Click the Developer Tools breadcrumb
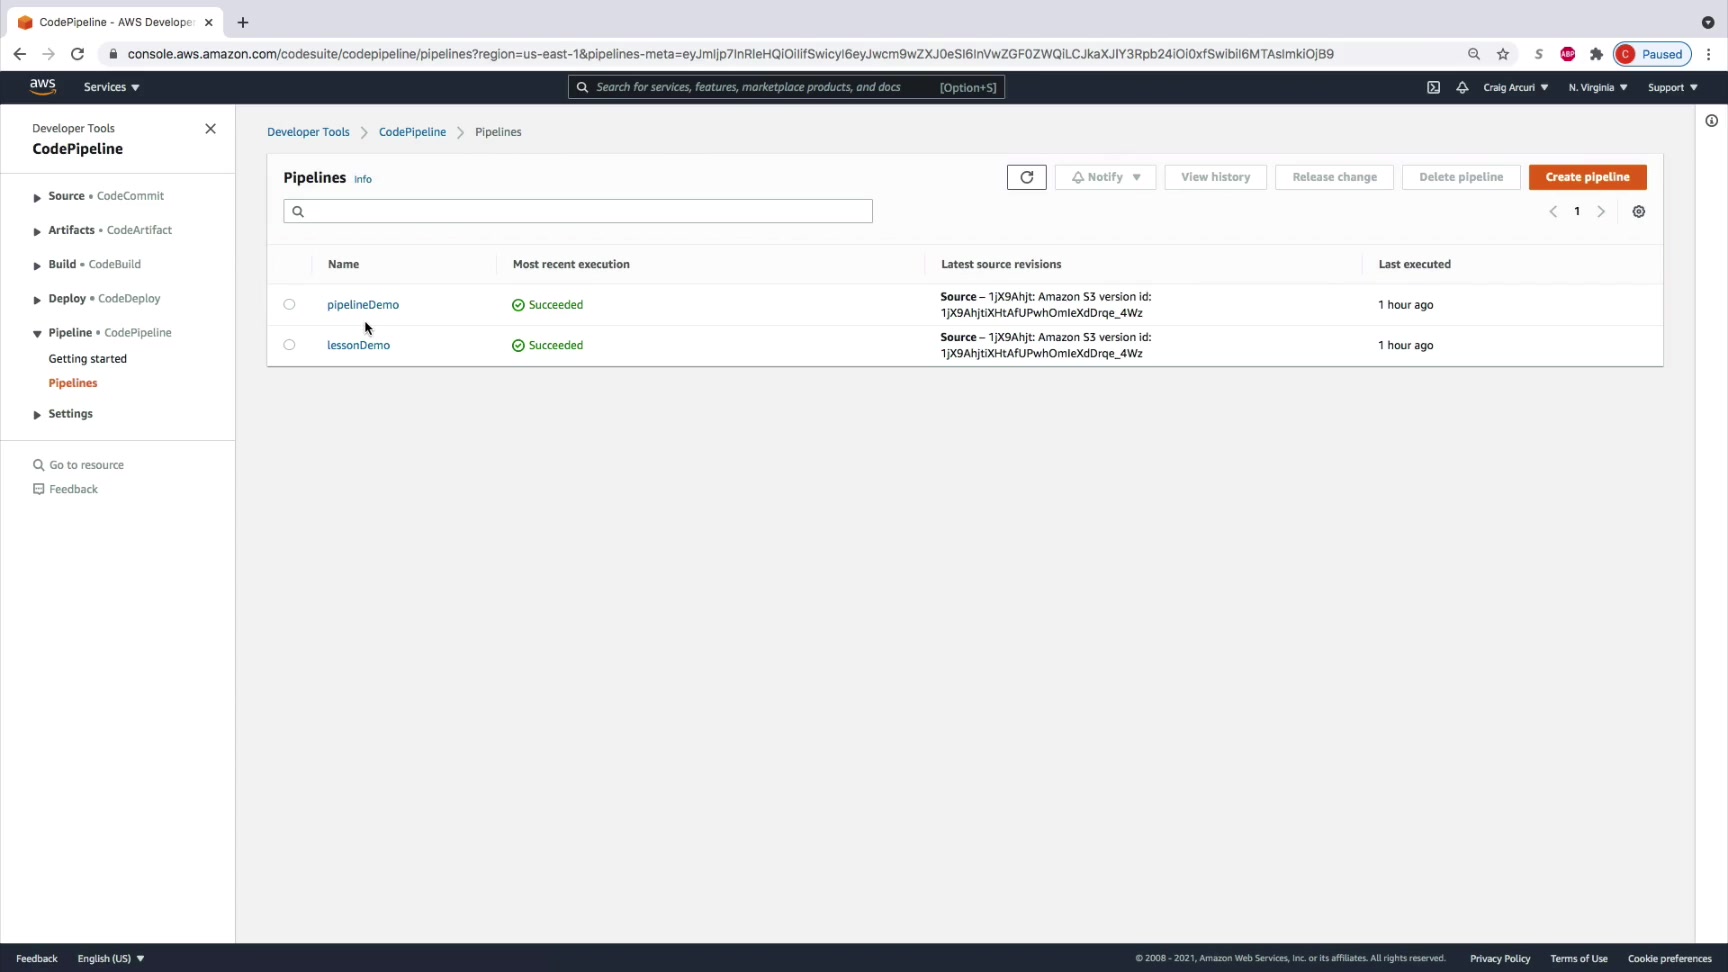This screenshot has width=1728, height=972. pyautogui.click(x=308, y=132)
